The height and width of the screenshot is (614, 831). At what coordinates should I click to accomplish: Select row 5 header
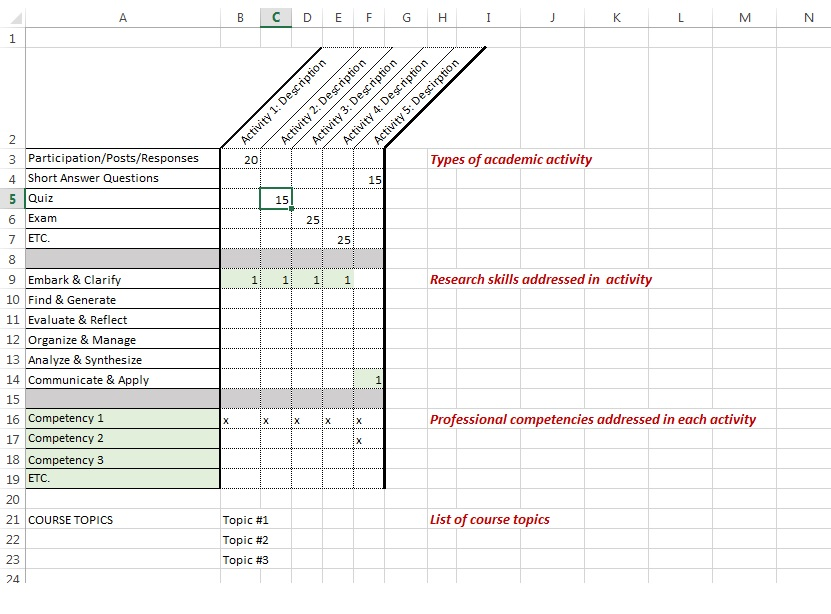[x=12, y=198]
